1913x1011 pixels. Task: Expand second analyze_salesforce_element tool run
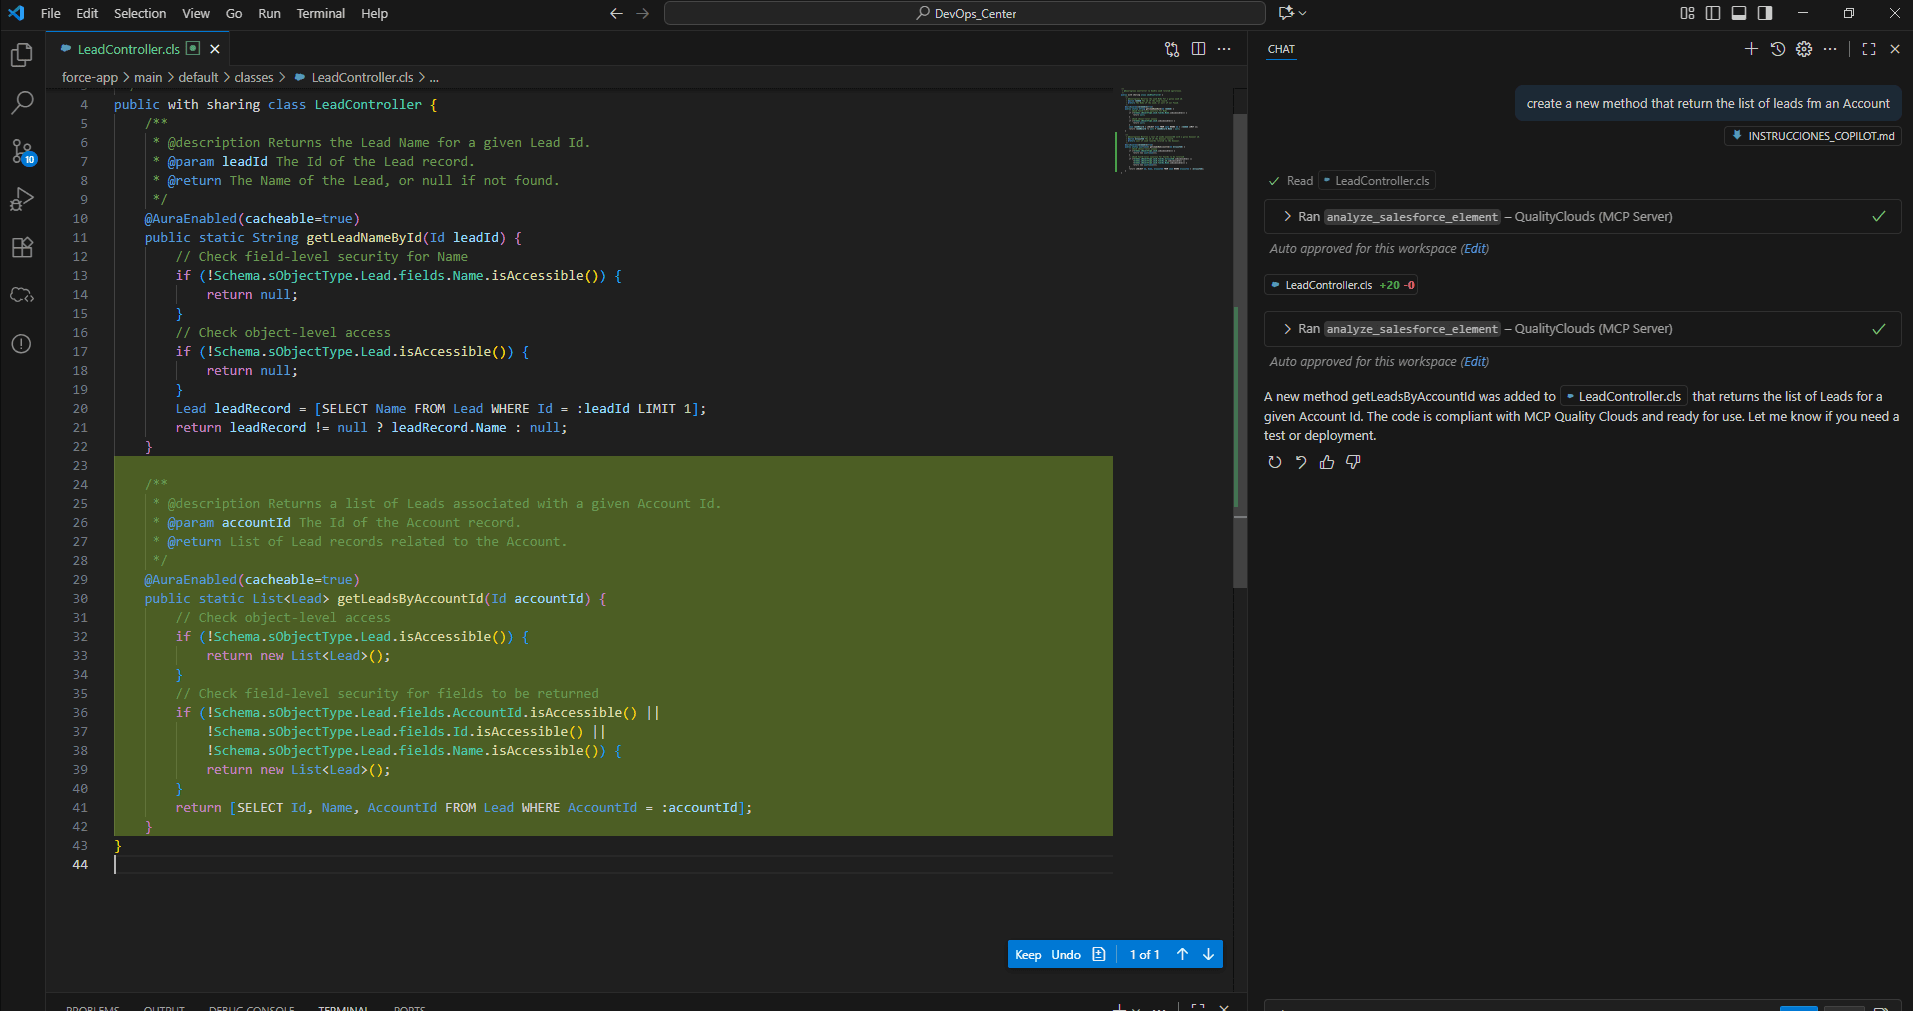(1287, 329)
